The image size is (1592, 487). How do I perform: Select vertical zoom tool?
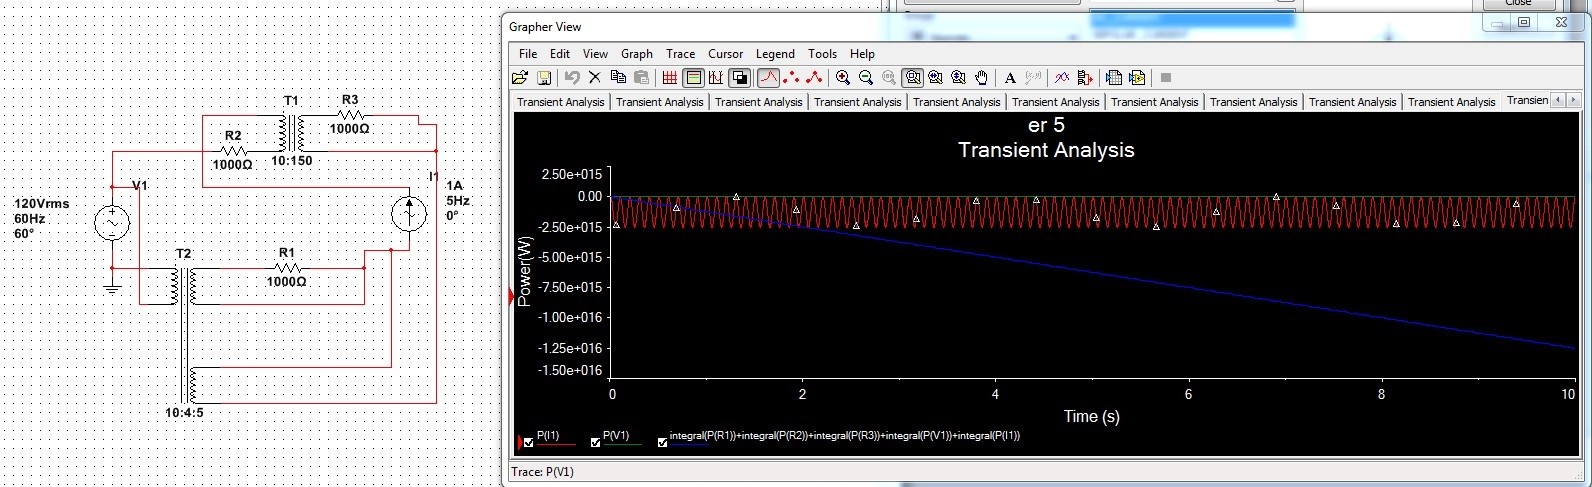coord(958,78)
